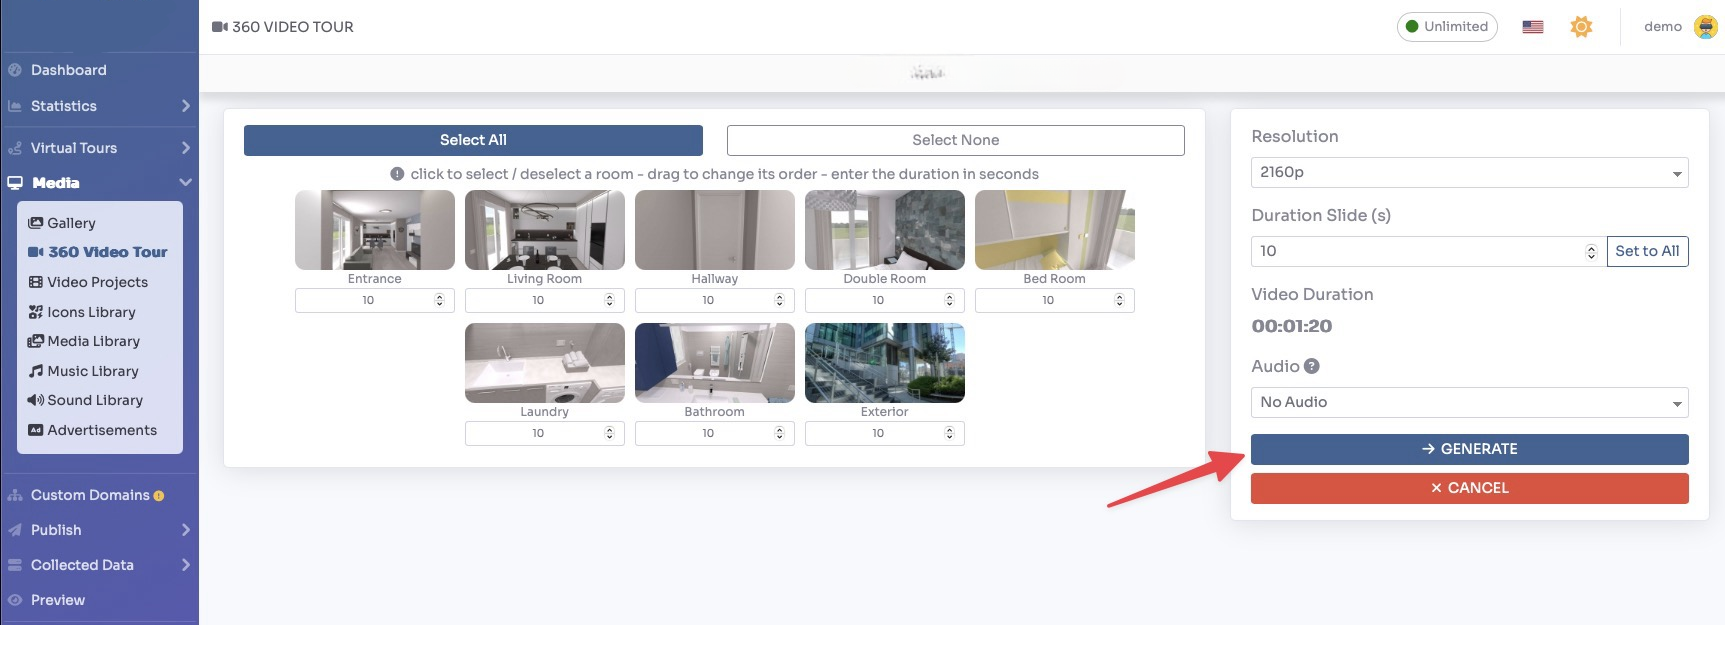Expand the Publish menu chevron
The width and height of the screenshot is (1725, 672).
pos(186,530)
